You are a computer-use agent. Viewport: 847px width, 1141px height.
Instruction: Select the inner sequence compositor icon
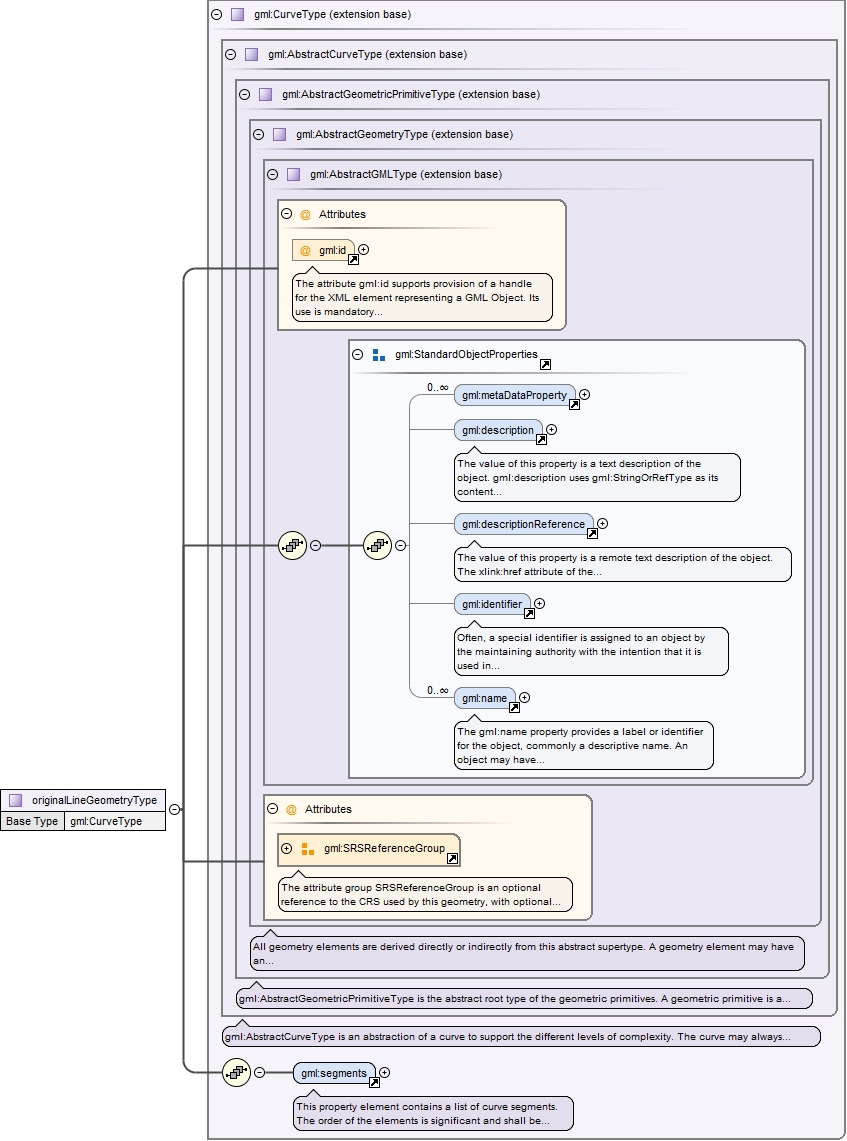click(x=377, y=545)
